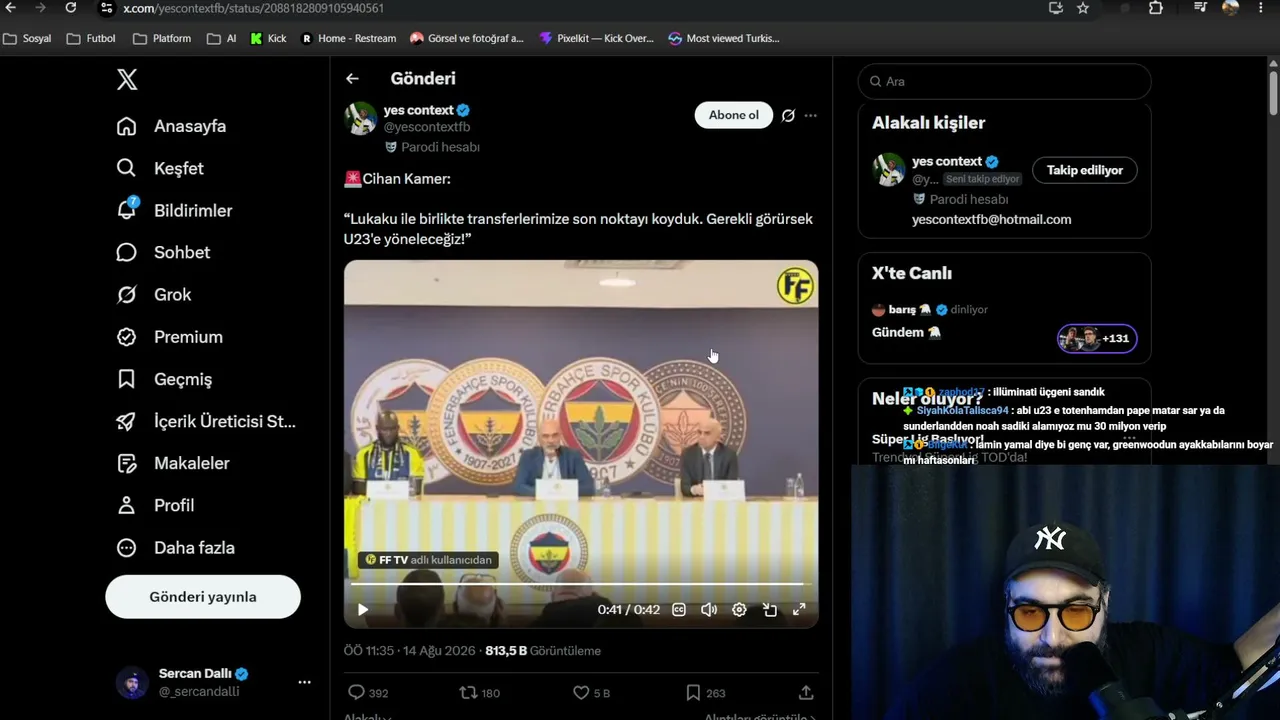Open Keşfet in the sidebar

pos(160,169)
